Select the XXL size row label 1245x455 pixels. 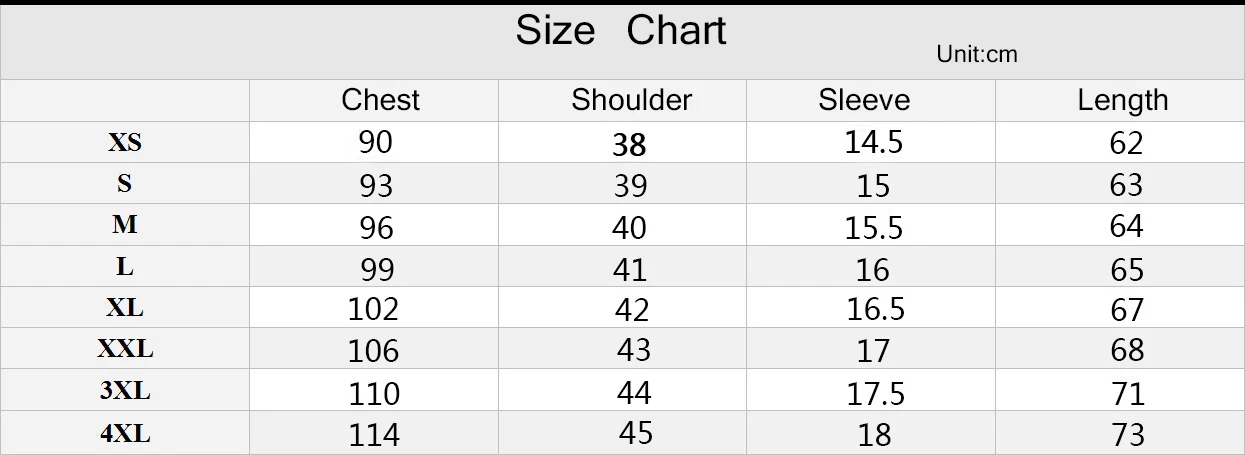click(125, 349)
